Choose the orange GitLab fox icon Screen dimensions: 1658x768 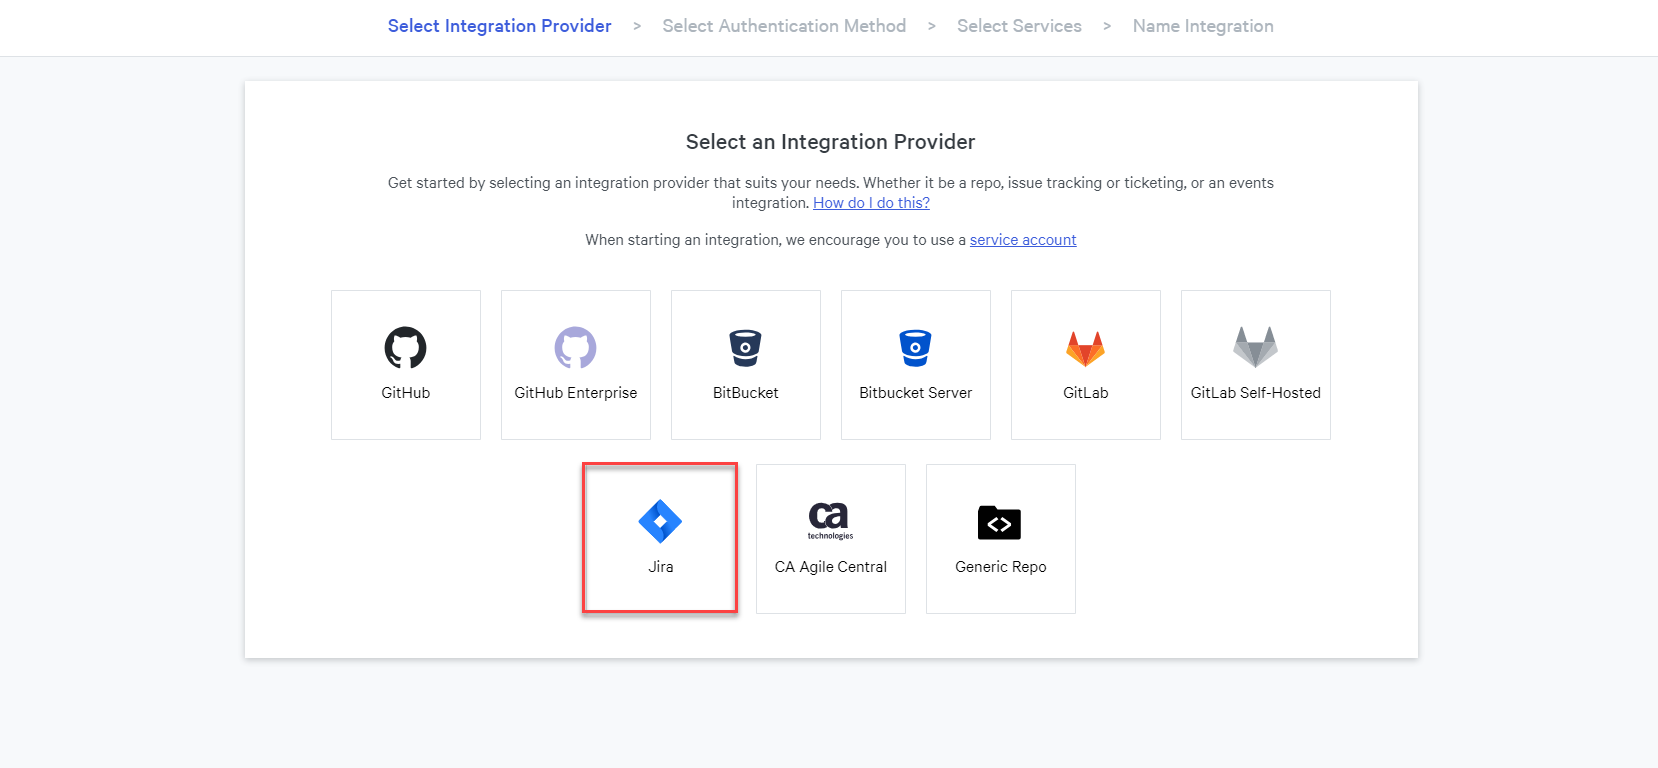tap(1086, 349)
